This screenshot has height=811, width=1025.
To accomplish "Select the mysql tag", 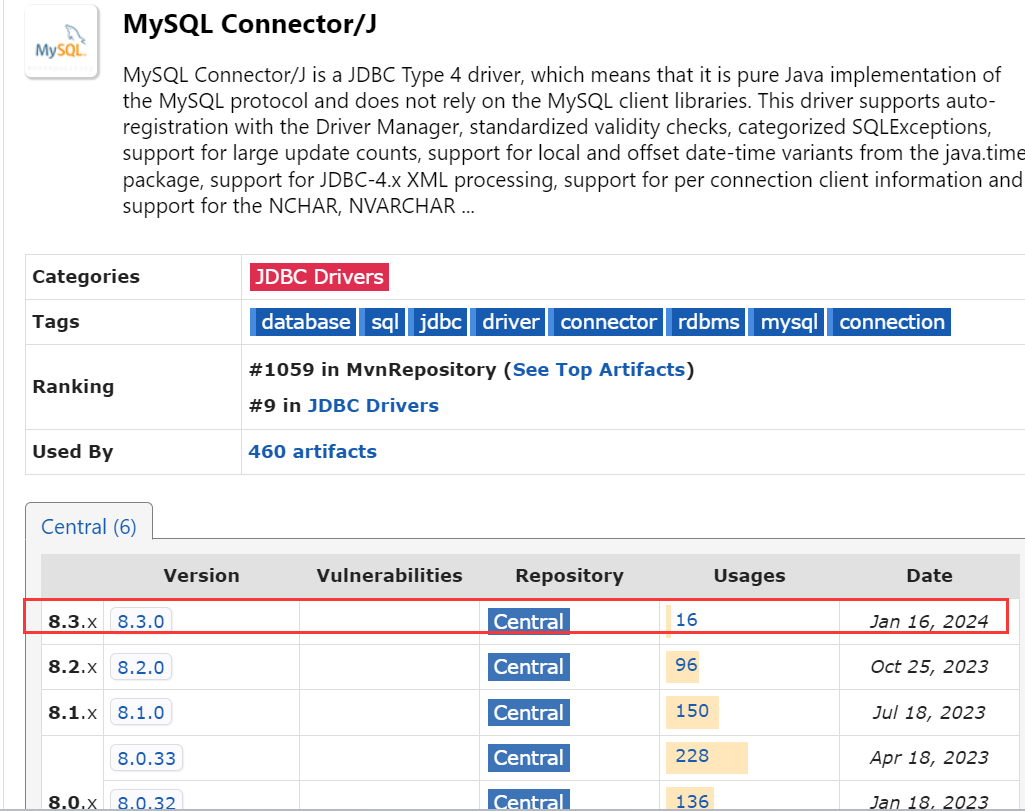I will (786, 322).
